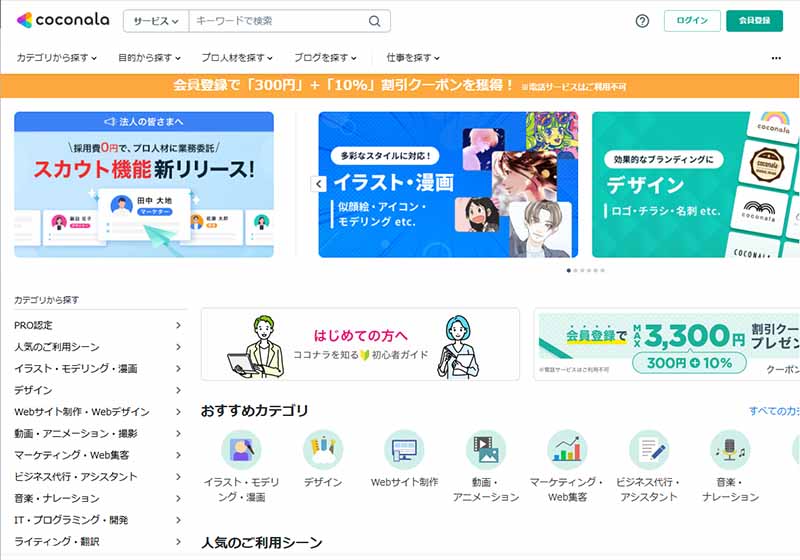Click the orange coupon registration banner

pos(399,86)
